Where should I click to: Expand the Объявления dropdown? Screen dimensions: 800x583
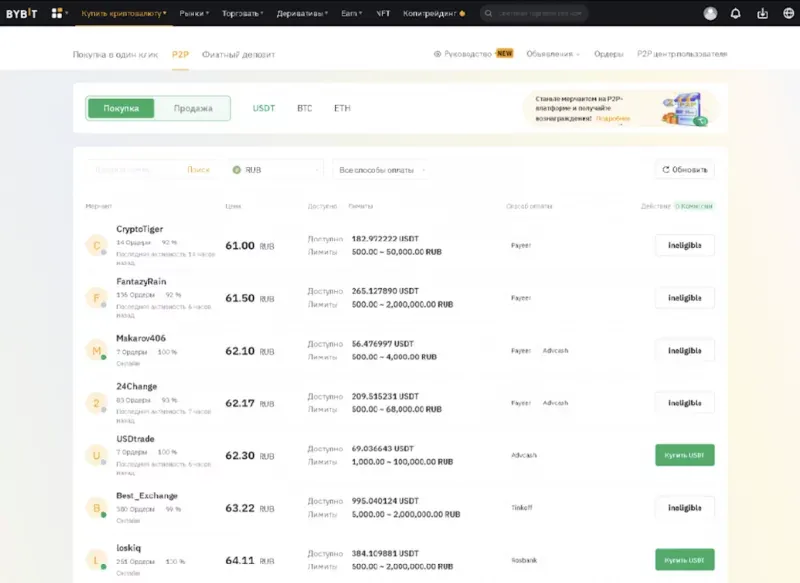(x=553, y=54)
